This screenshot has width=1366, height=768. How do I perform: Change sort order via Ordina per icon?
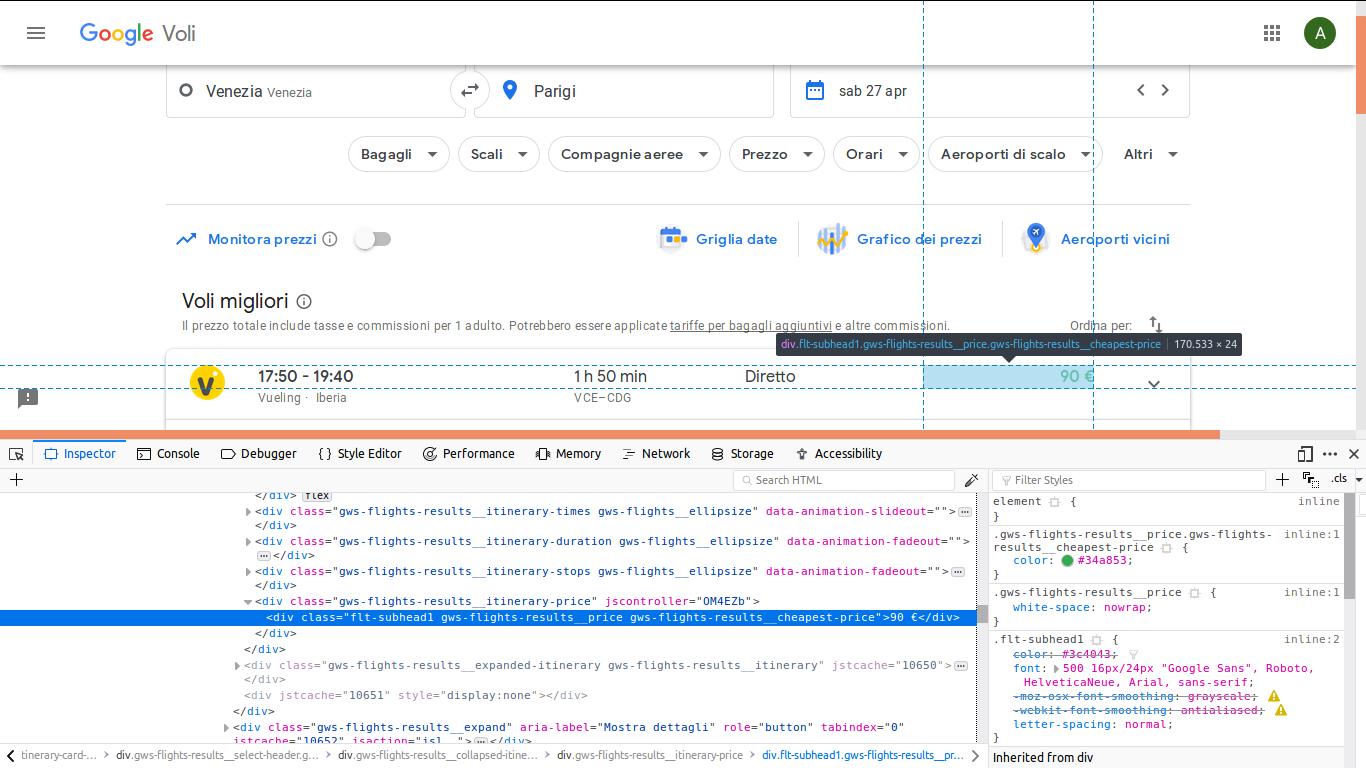pos(1155,325)
